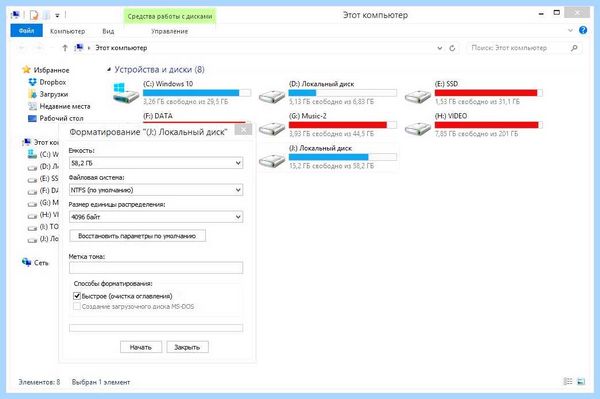Click the refresh icon in address bar

pos(452,48)
